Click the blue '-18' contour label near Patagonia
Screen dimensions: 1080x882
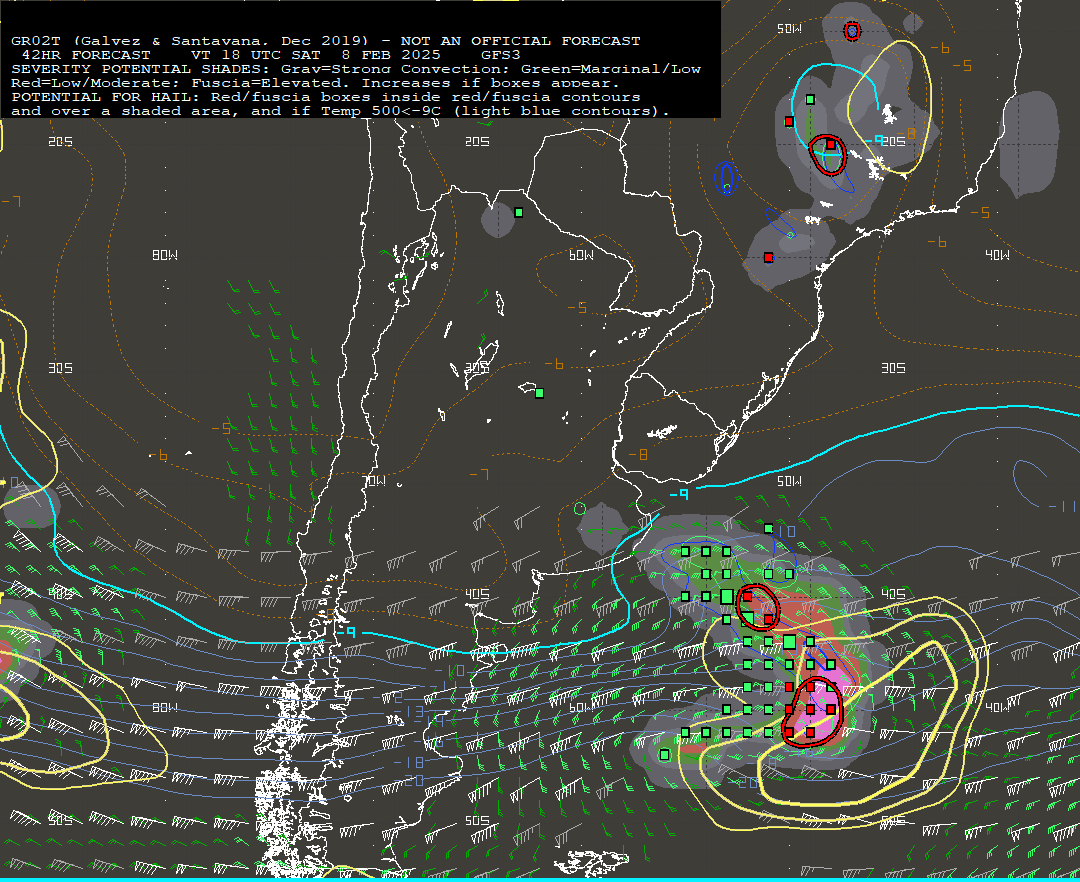click(x=409, y=762)
